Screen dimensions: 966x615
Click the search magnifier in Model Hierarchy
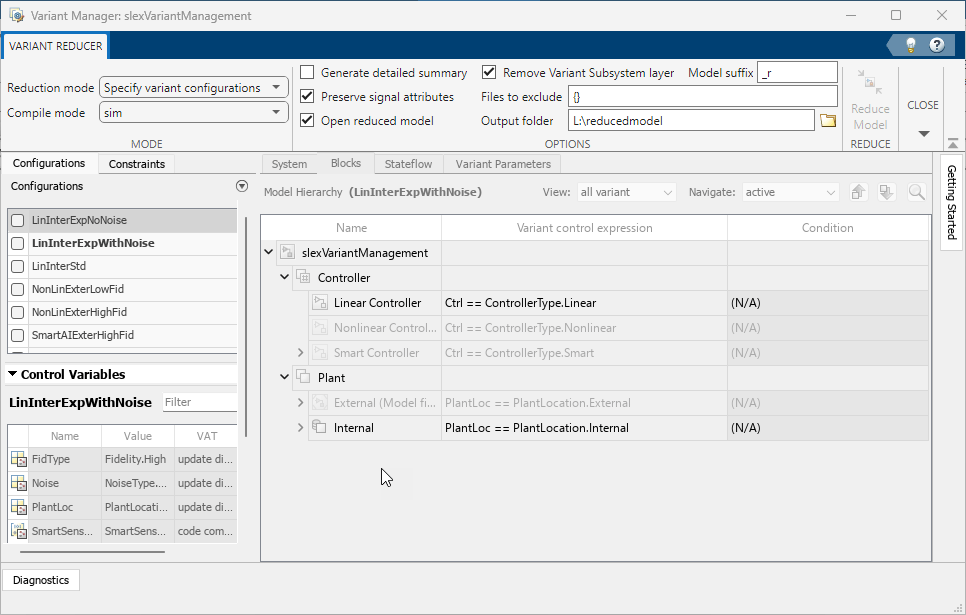(917, 192)
